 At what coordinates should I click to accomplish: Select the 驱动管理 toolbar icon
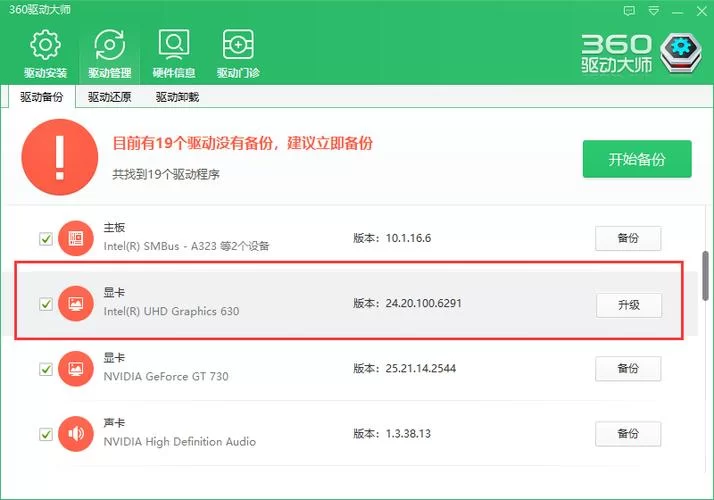tap(109, 45)
